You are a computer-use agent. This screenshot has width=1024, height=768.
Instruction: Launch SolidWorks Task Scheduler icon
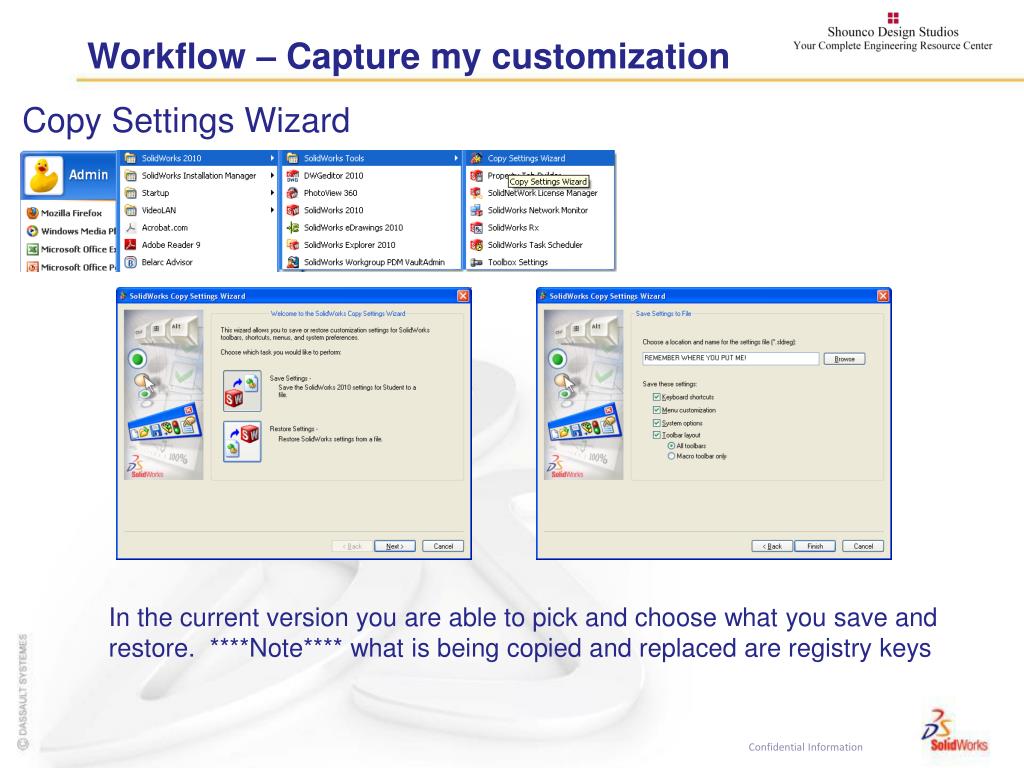pos(477,245)
